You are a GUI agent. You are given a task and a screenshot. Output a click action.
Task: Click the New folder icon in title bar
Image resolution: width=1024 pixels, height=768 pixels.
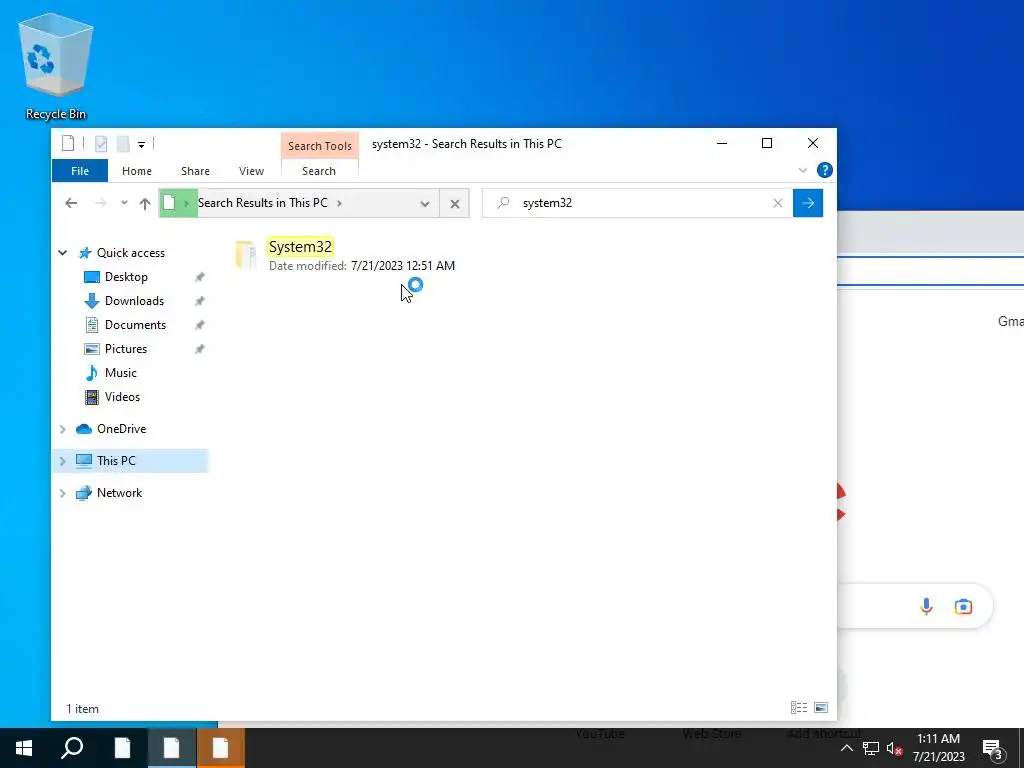click(123, 143)
